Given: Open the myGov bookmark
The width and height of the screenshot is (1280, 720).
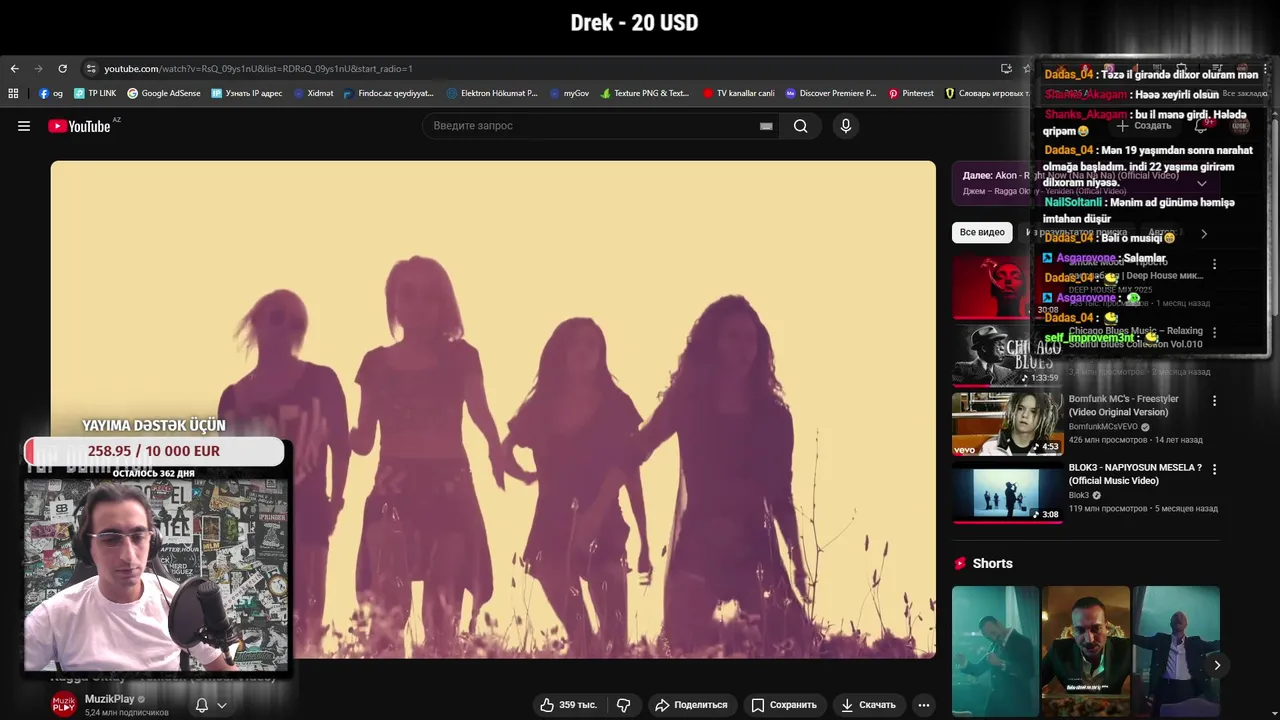Looking at the screenshot, I should pyautogui.click(x=570, y=93).
